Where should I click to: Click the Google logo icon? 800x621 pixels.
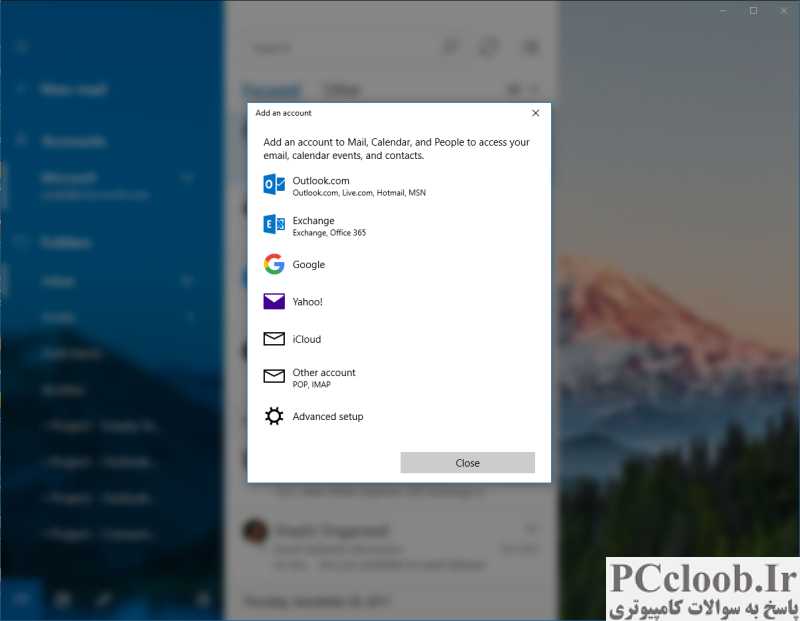click(274, 264)
